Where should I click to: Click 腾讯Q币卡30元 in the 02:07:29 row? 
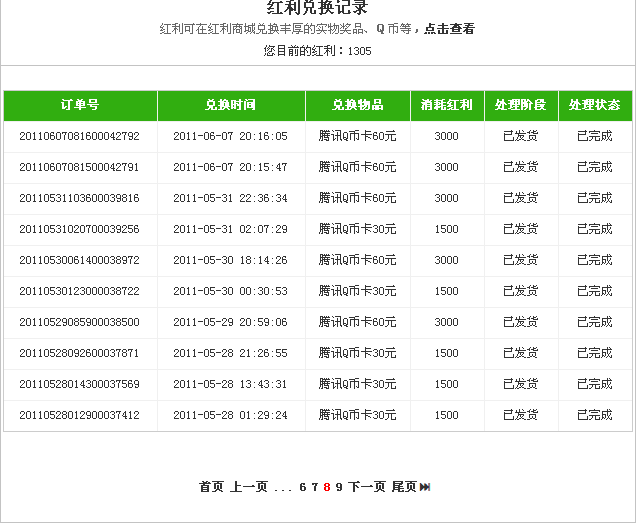pyautogui.click(x=358, y=229)
